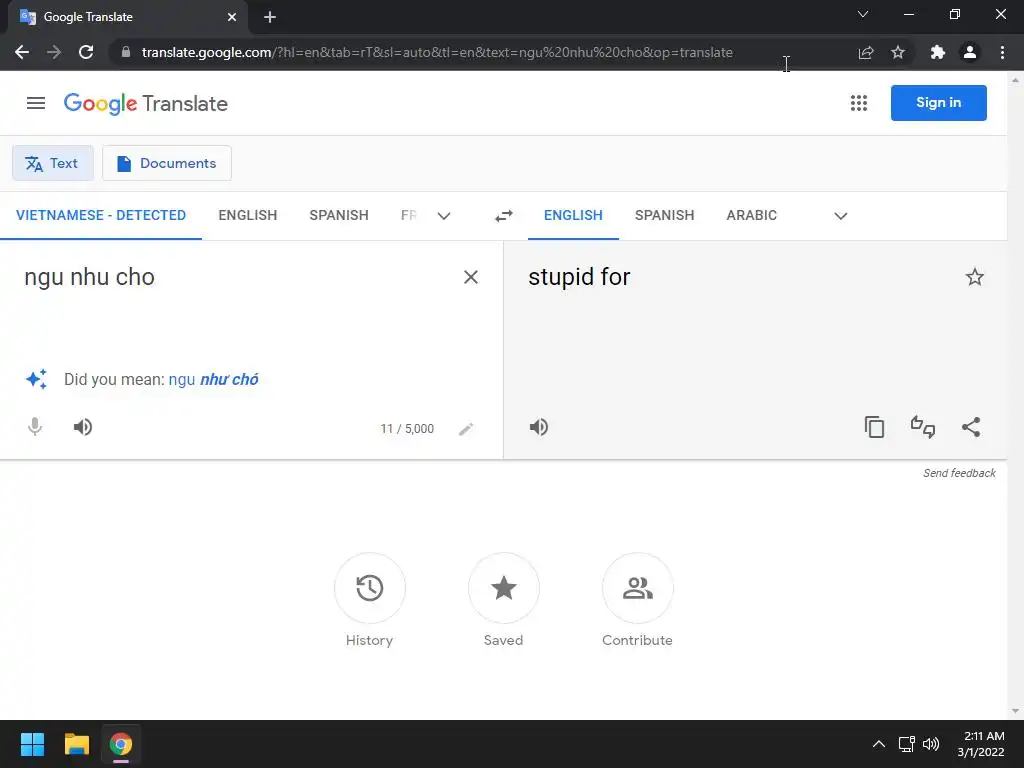This screenshot has width=1024, height=768.
Task: Open Chrome three-dot menu
Action: [1002, 52]
